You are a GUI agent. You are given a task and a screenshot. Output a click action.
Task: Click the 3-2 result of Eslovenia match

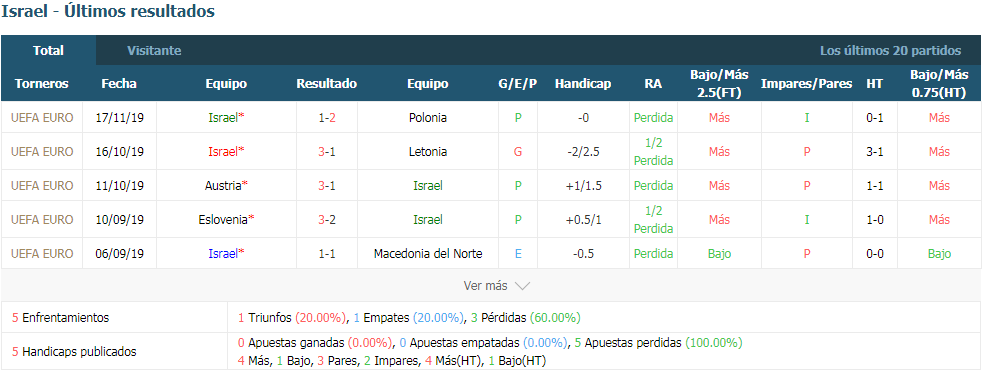point(326,219)
